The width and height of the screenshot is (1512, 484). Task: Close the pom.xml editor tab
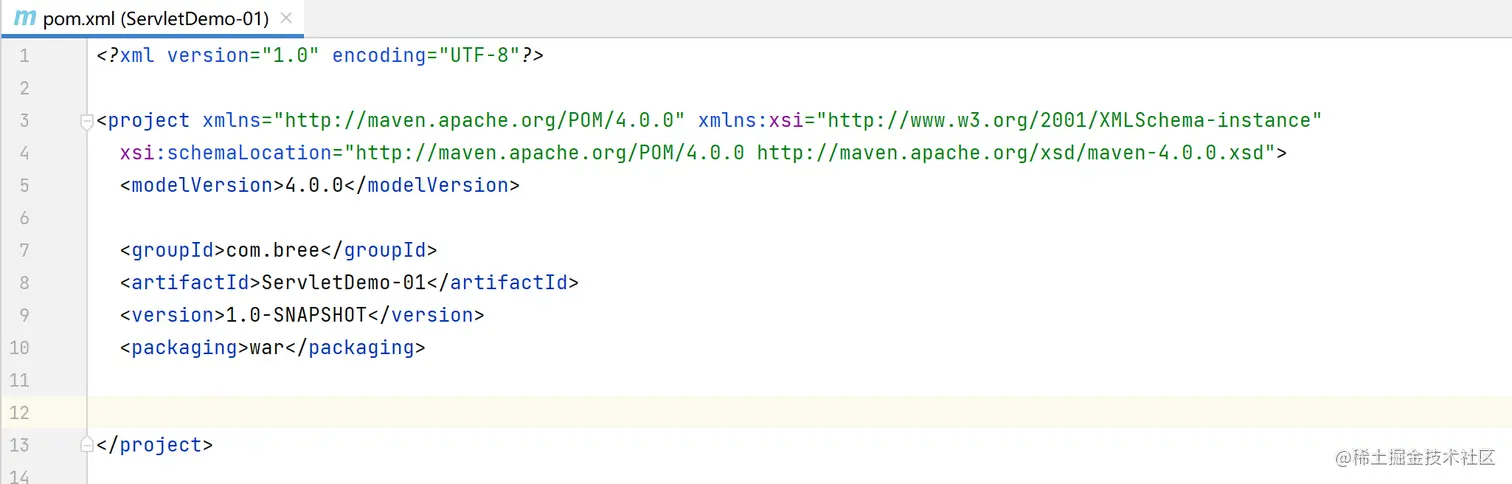coord(287,19)
